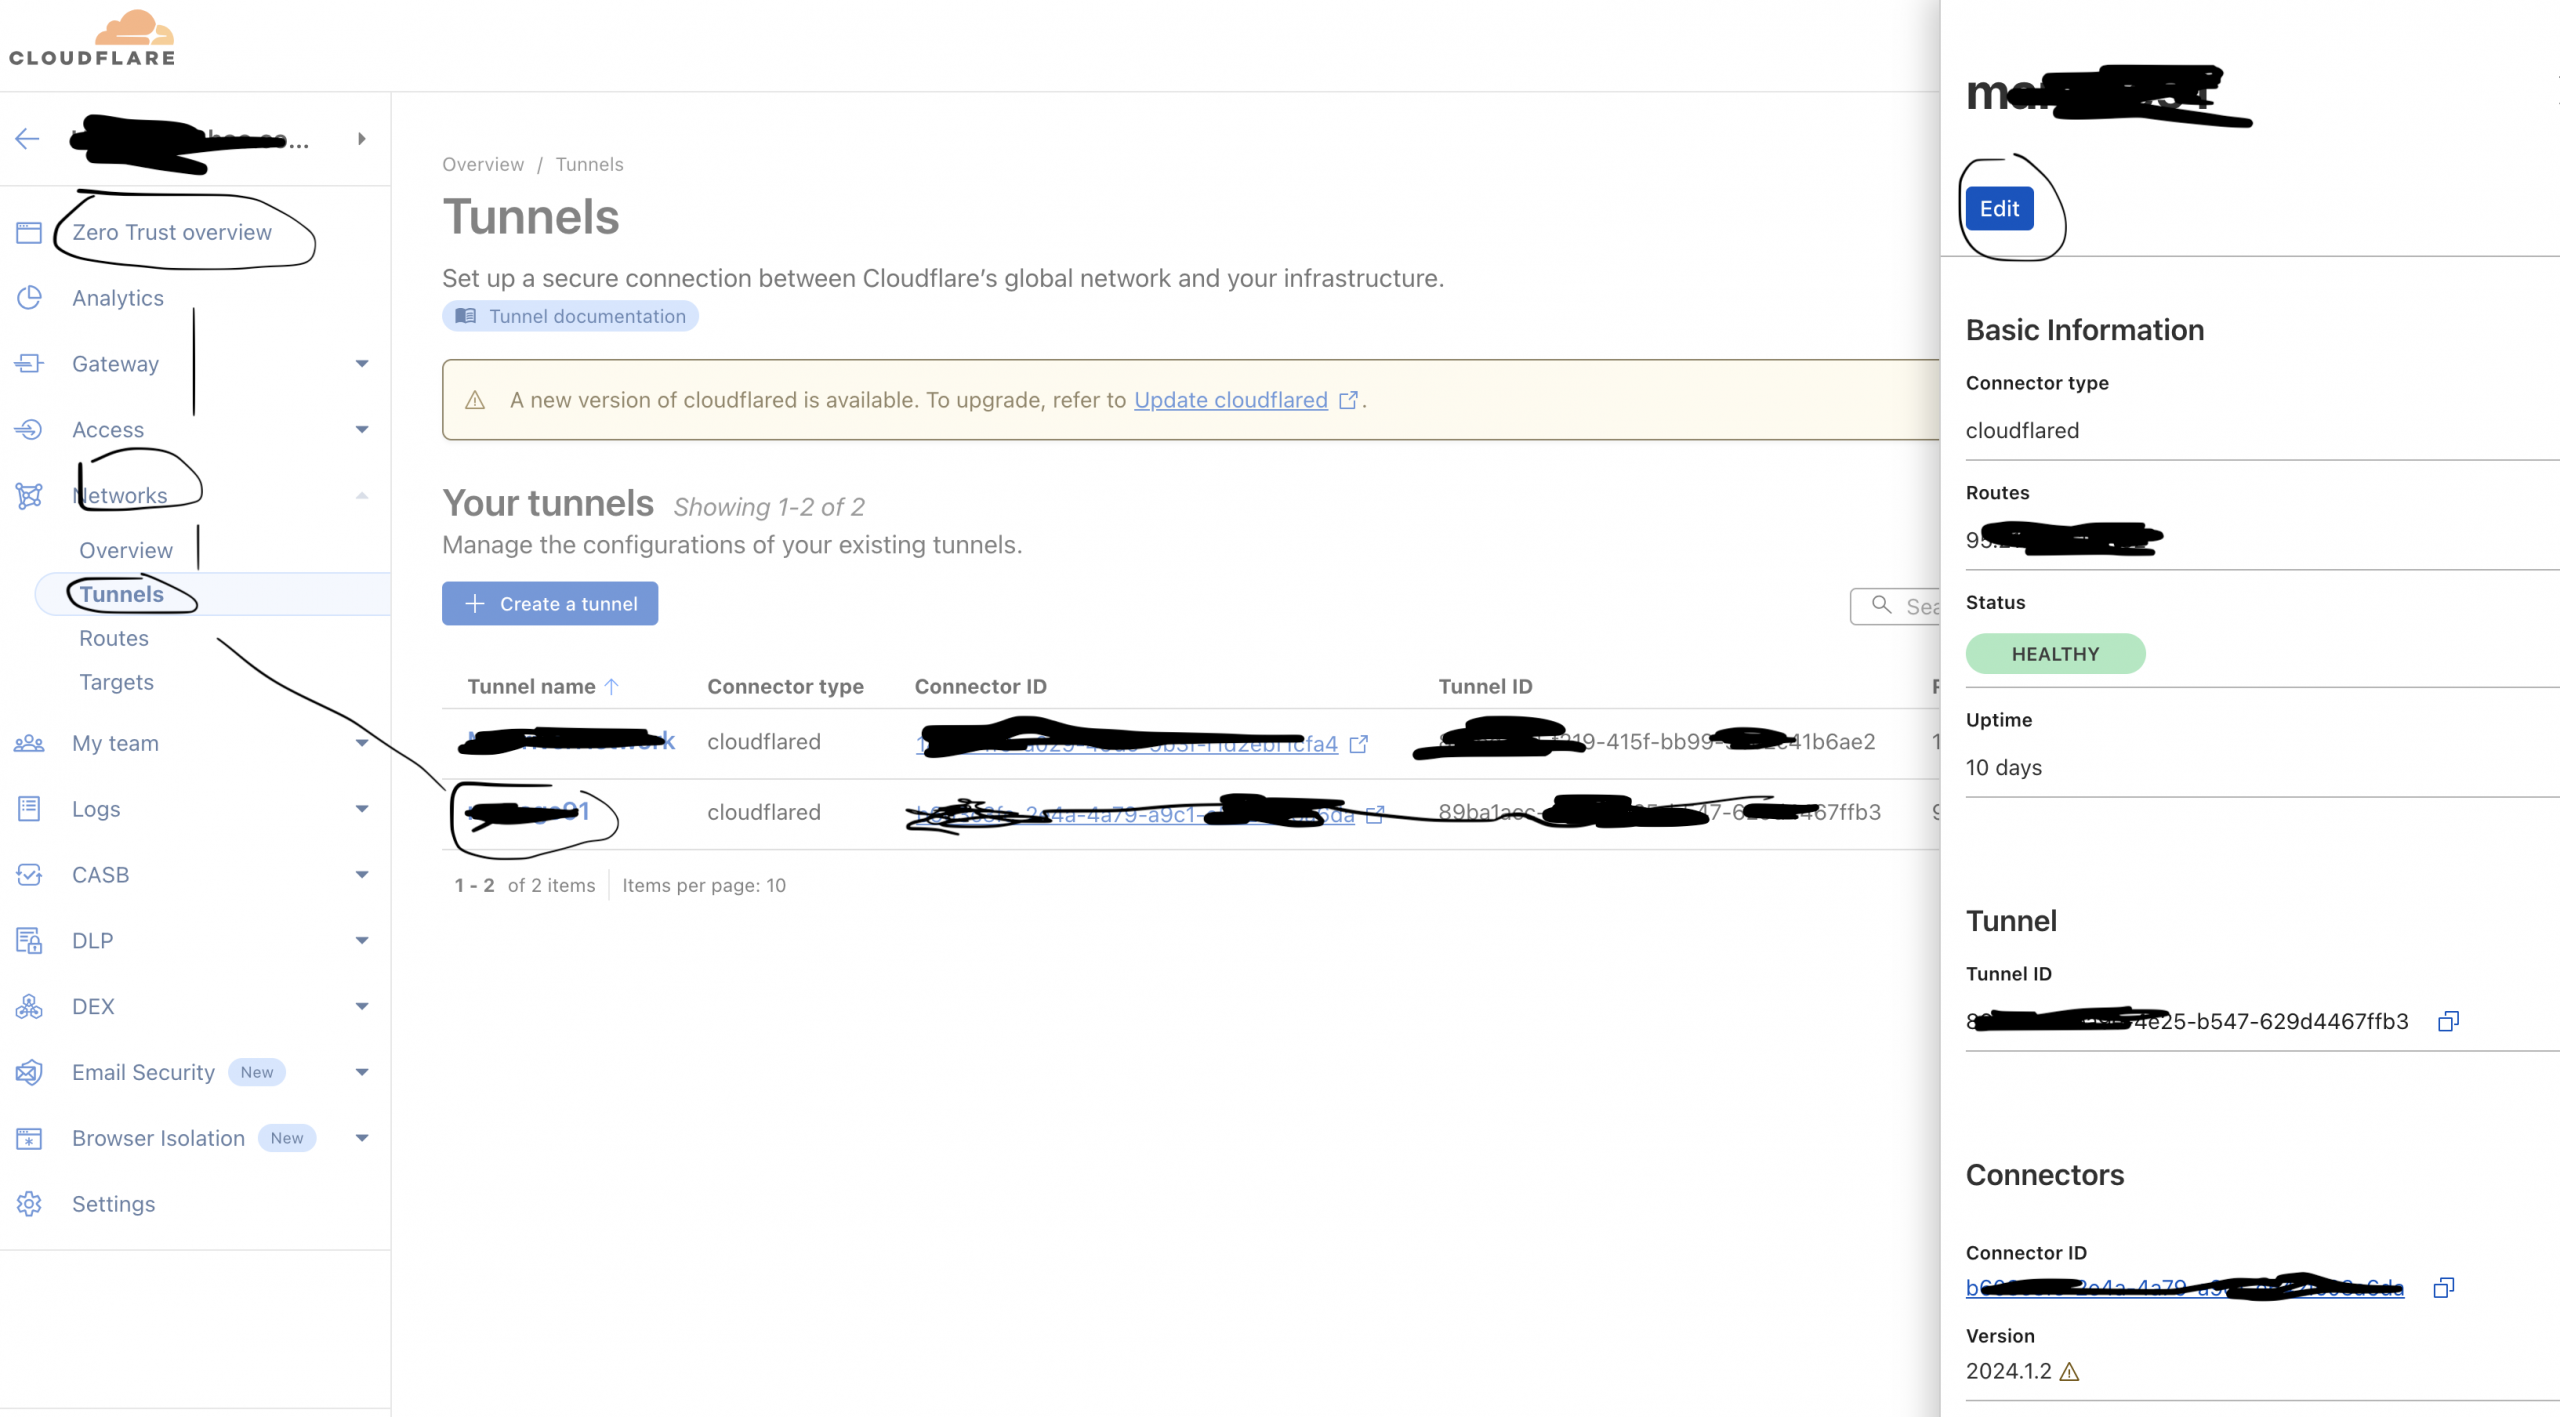Expand the Gateway menu
This screenshot has height=1417, width=2560.
pos(362,364)
